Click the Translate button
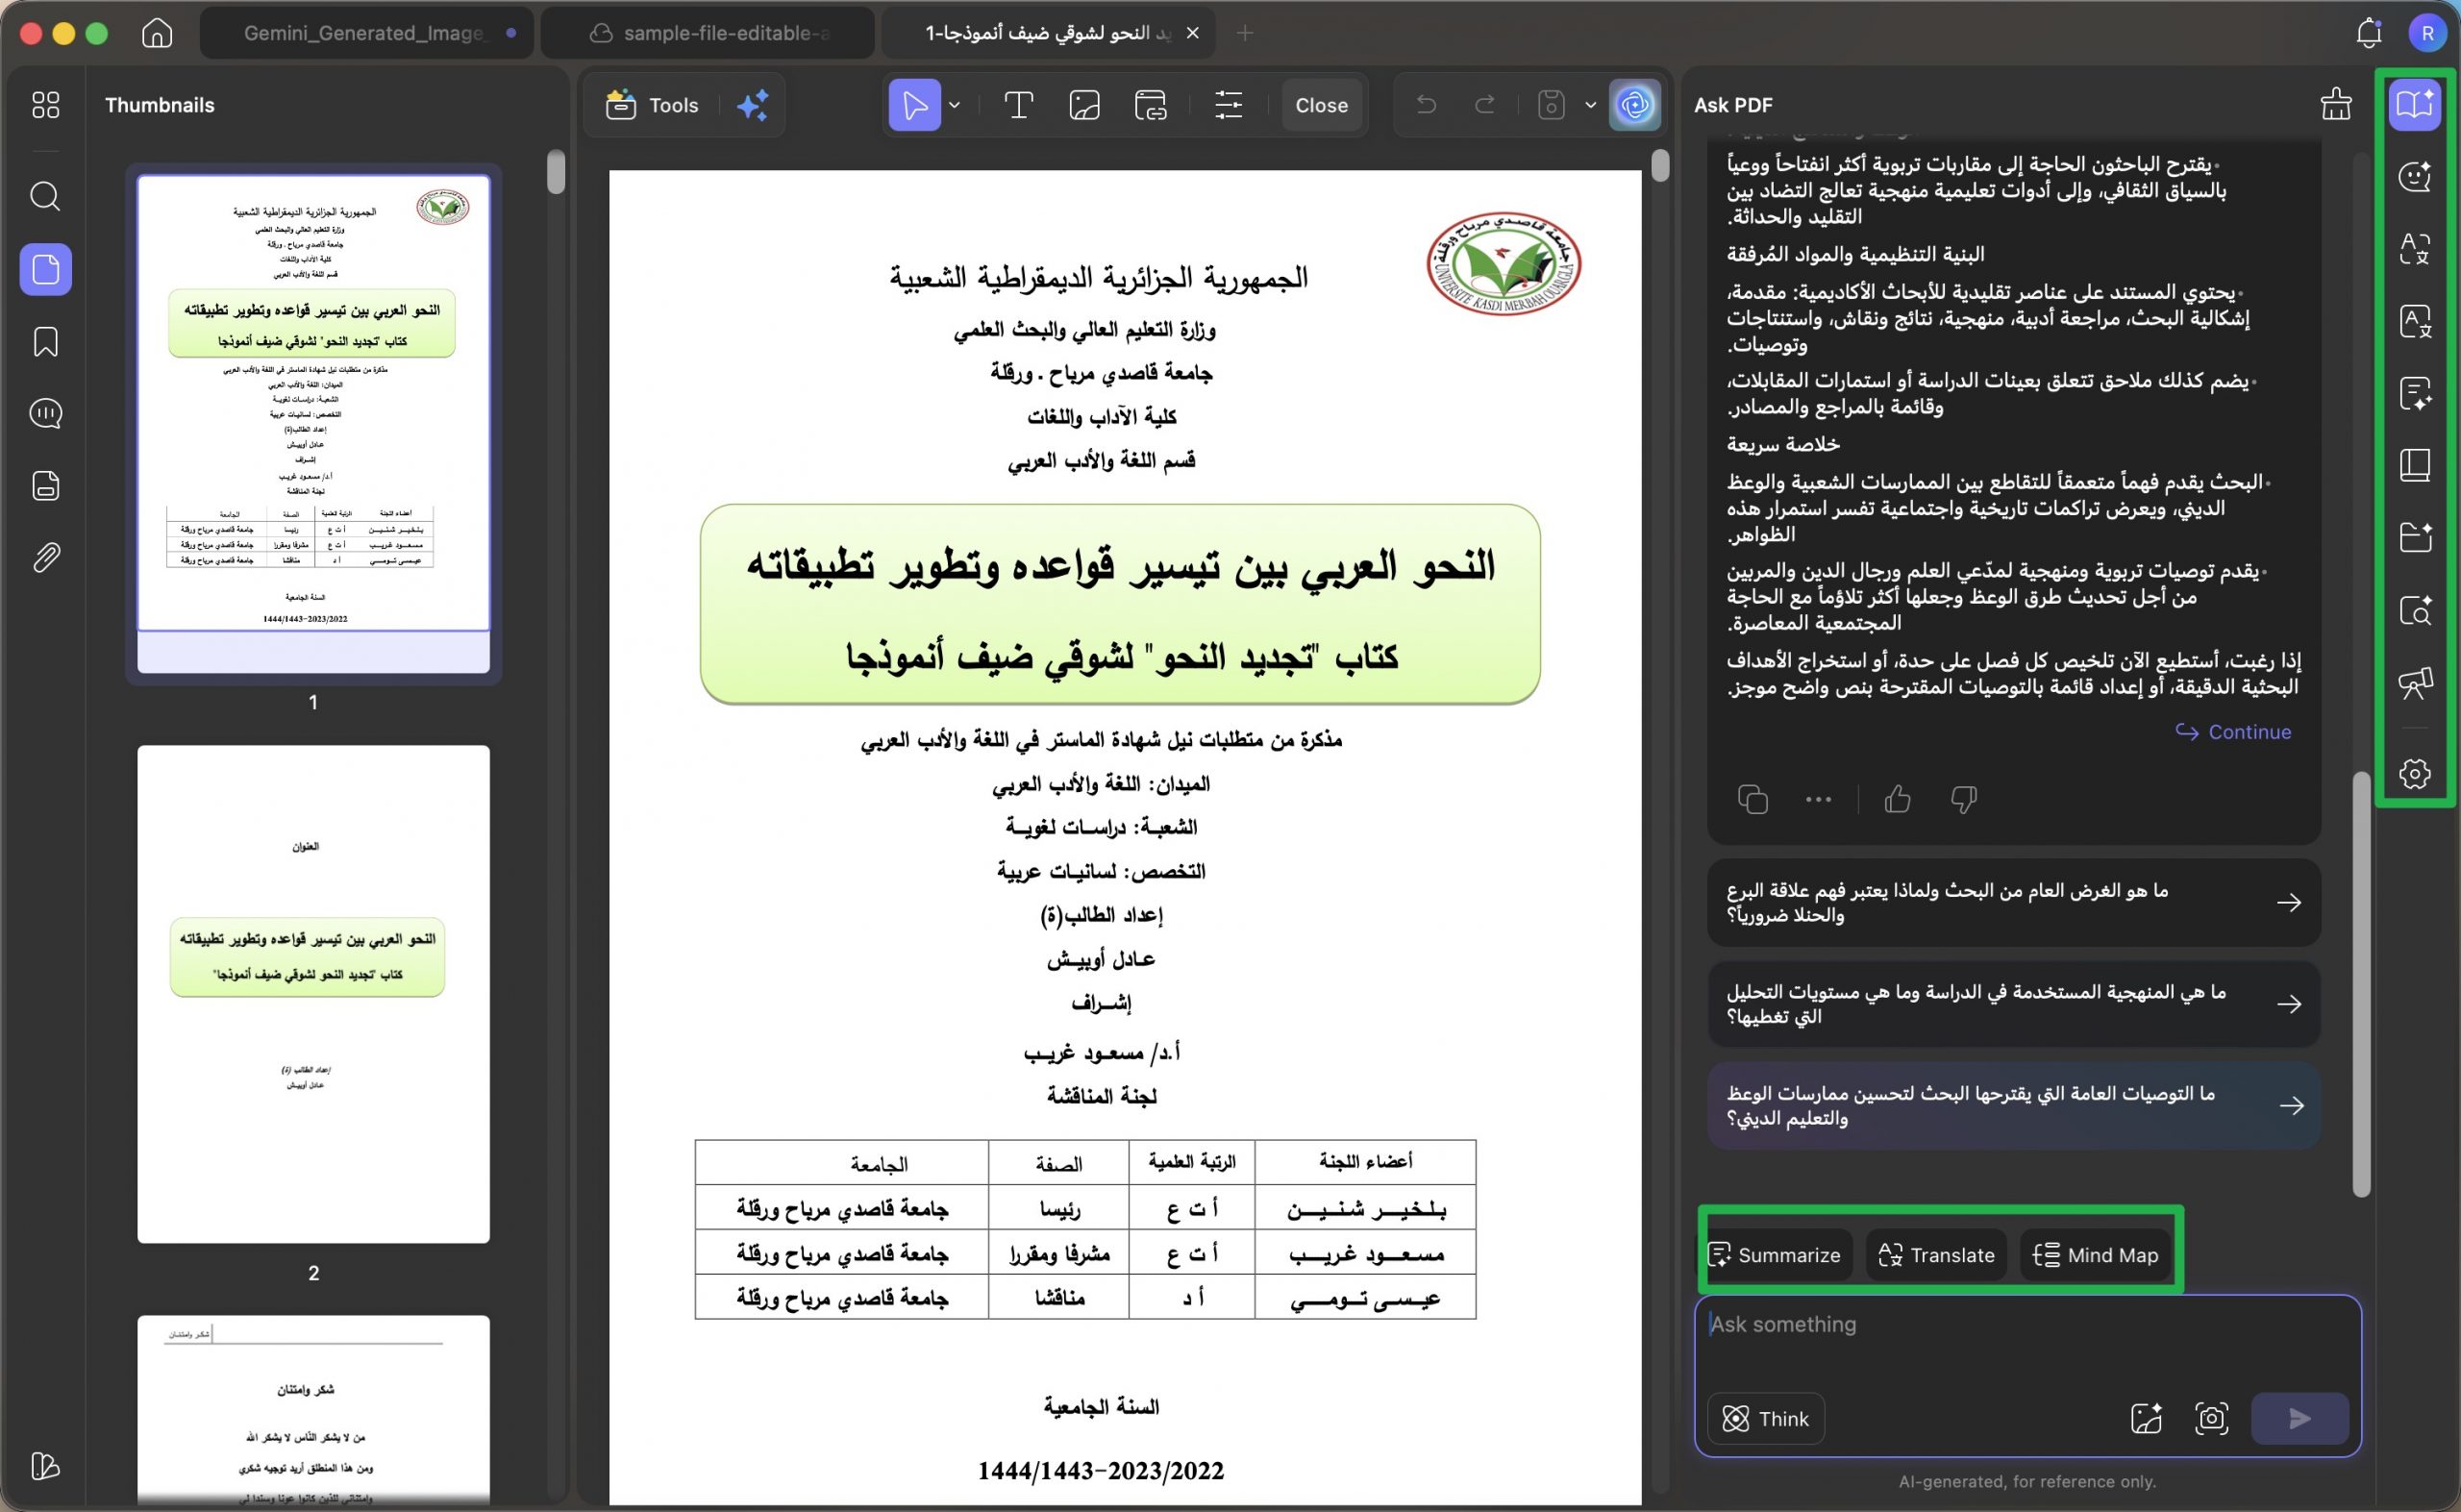The height and width of the screenshot is (1512, 2461). [x=1936, y=1254]
